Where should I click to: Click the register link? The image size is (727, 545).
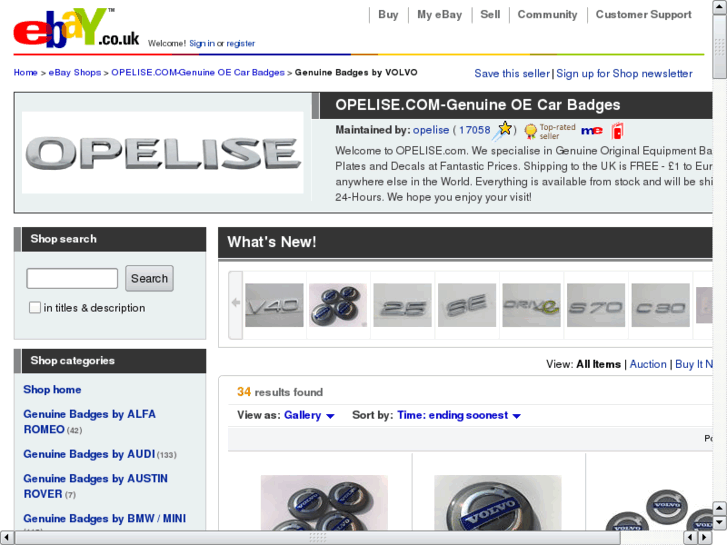[241, 43]
